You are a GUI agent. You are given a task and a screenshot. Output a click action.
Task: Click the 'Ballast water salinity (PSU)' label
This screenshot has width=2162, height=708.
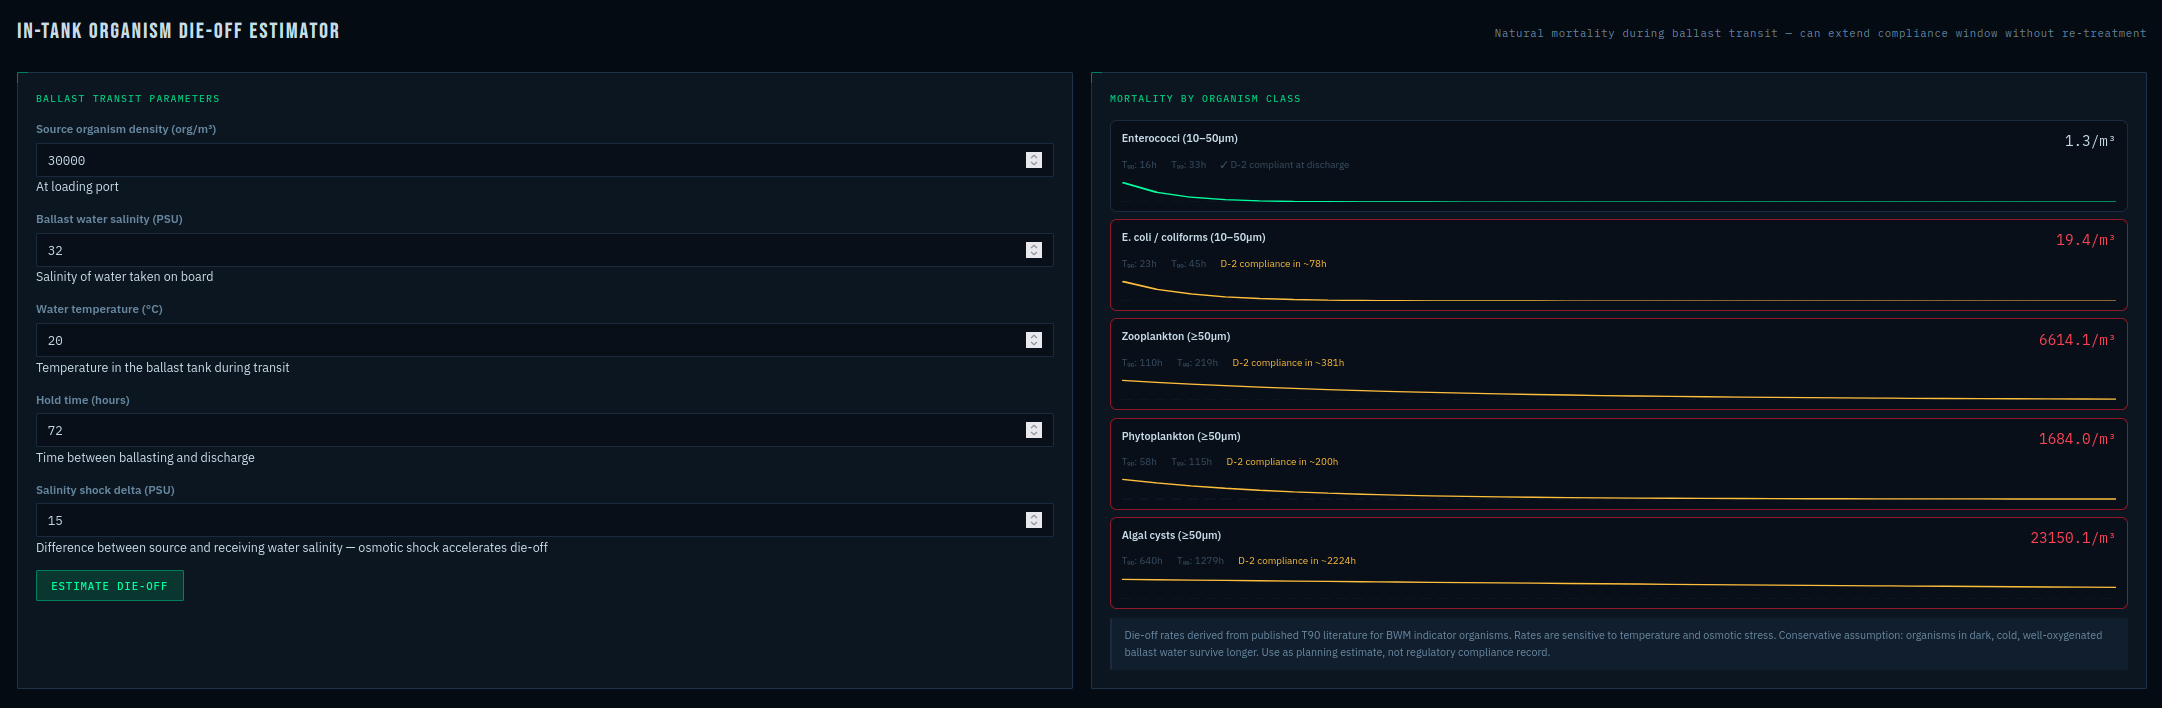point(109,219)
